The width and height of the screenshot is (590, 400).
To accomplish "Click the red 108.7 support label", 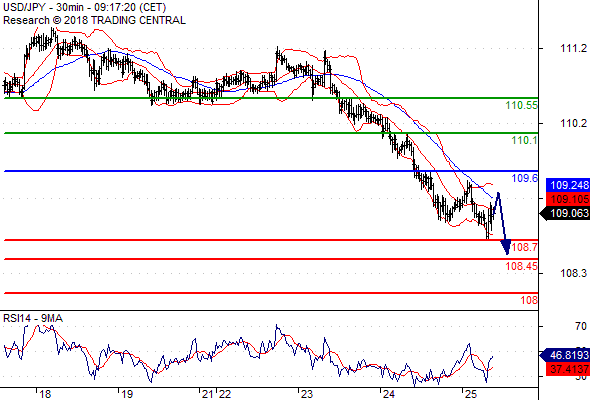I will click(525, 247).
